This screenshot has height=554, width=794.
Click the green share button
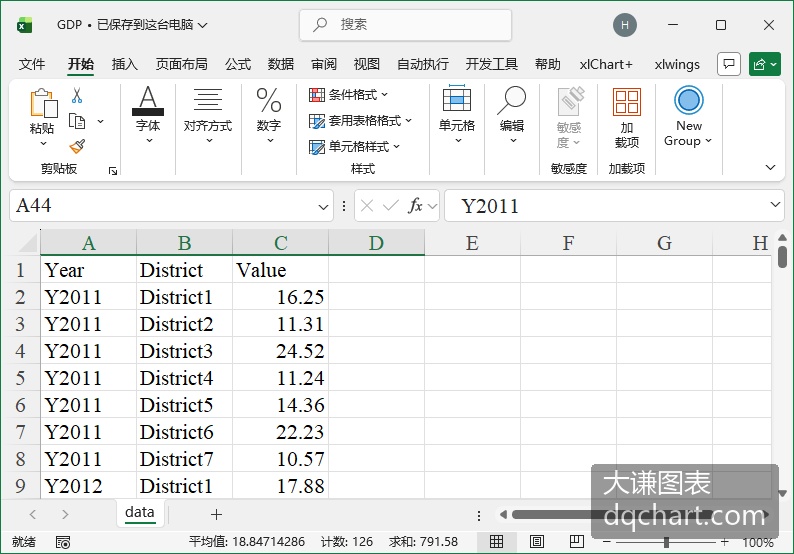765,64
